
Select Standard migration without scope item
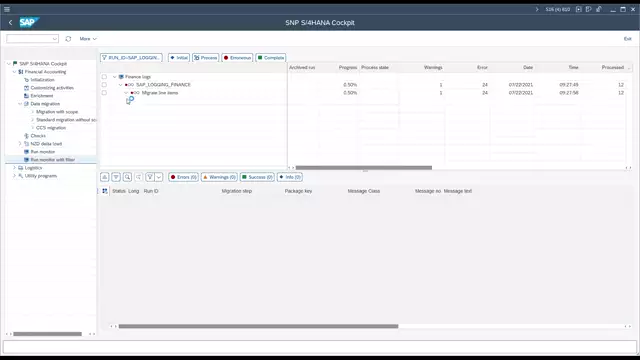pos(66,120)
